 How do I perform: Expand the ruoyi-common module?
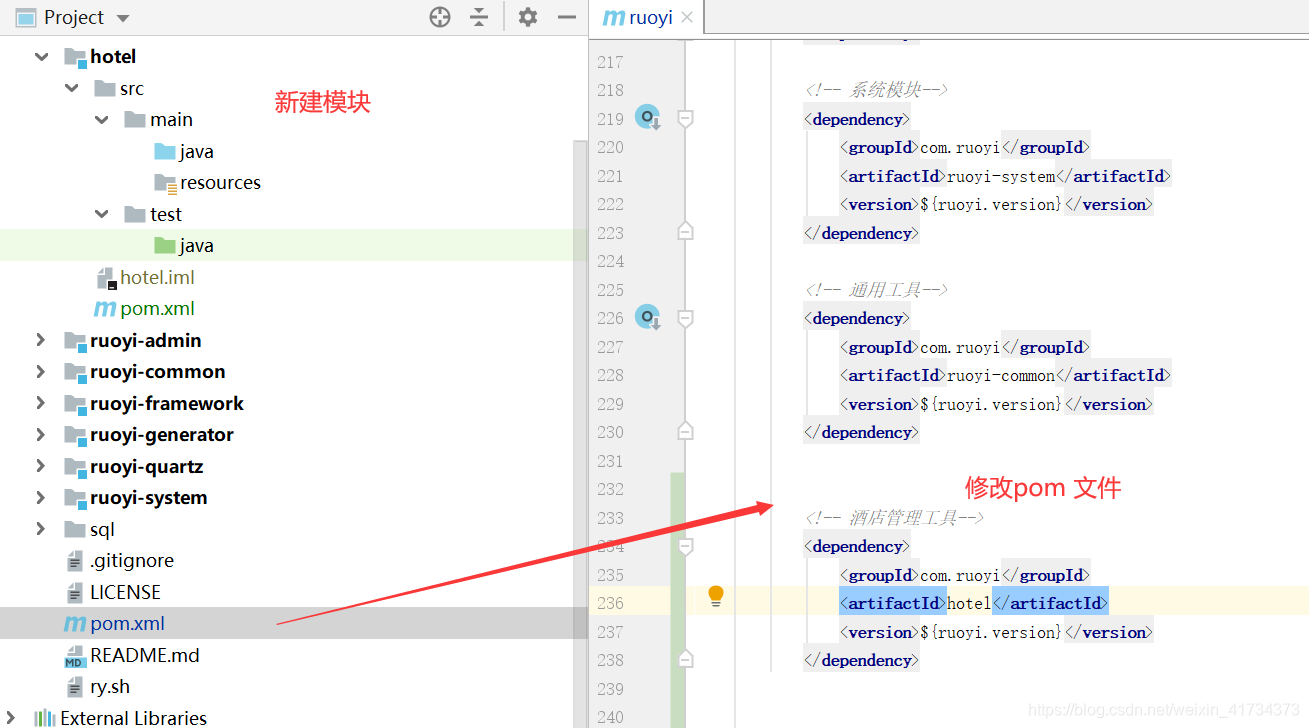[x=41, y=372]
